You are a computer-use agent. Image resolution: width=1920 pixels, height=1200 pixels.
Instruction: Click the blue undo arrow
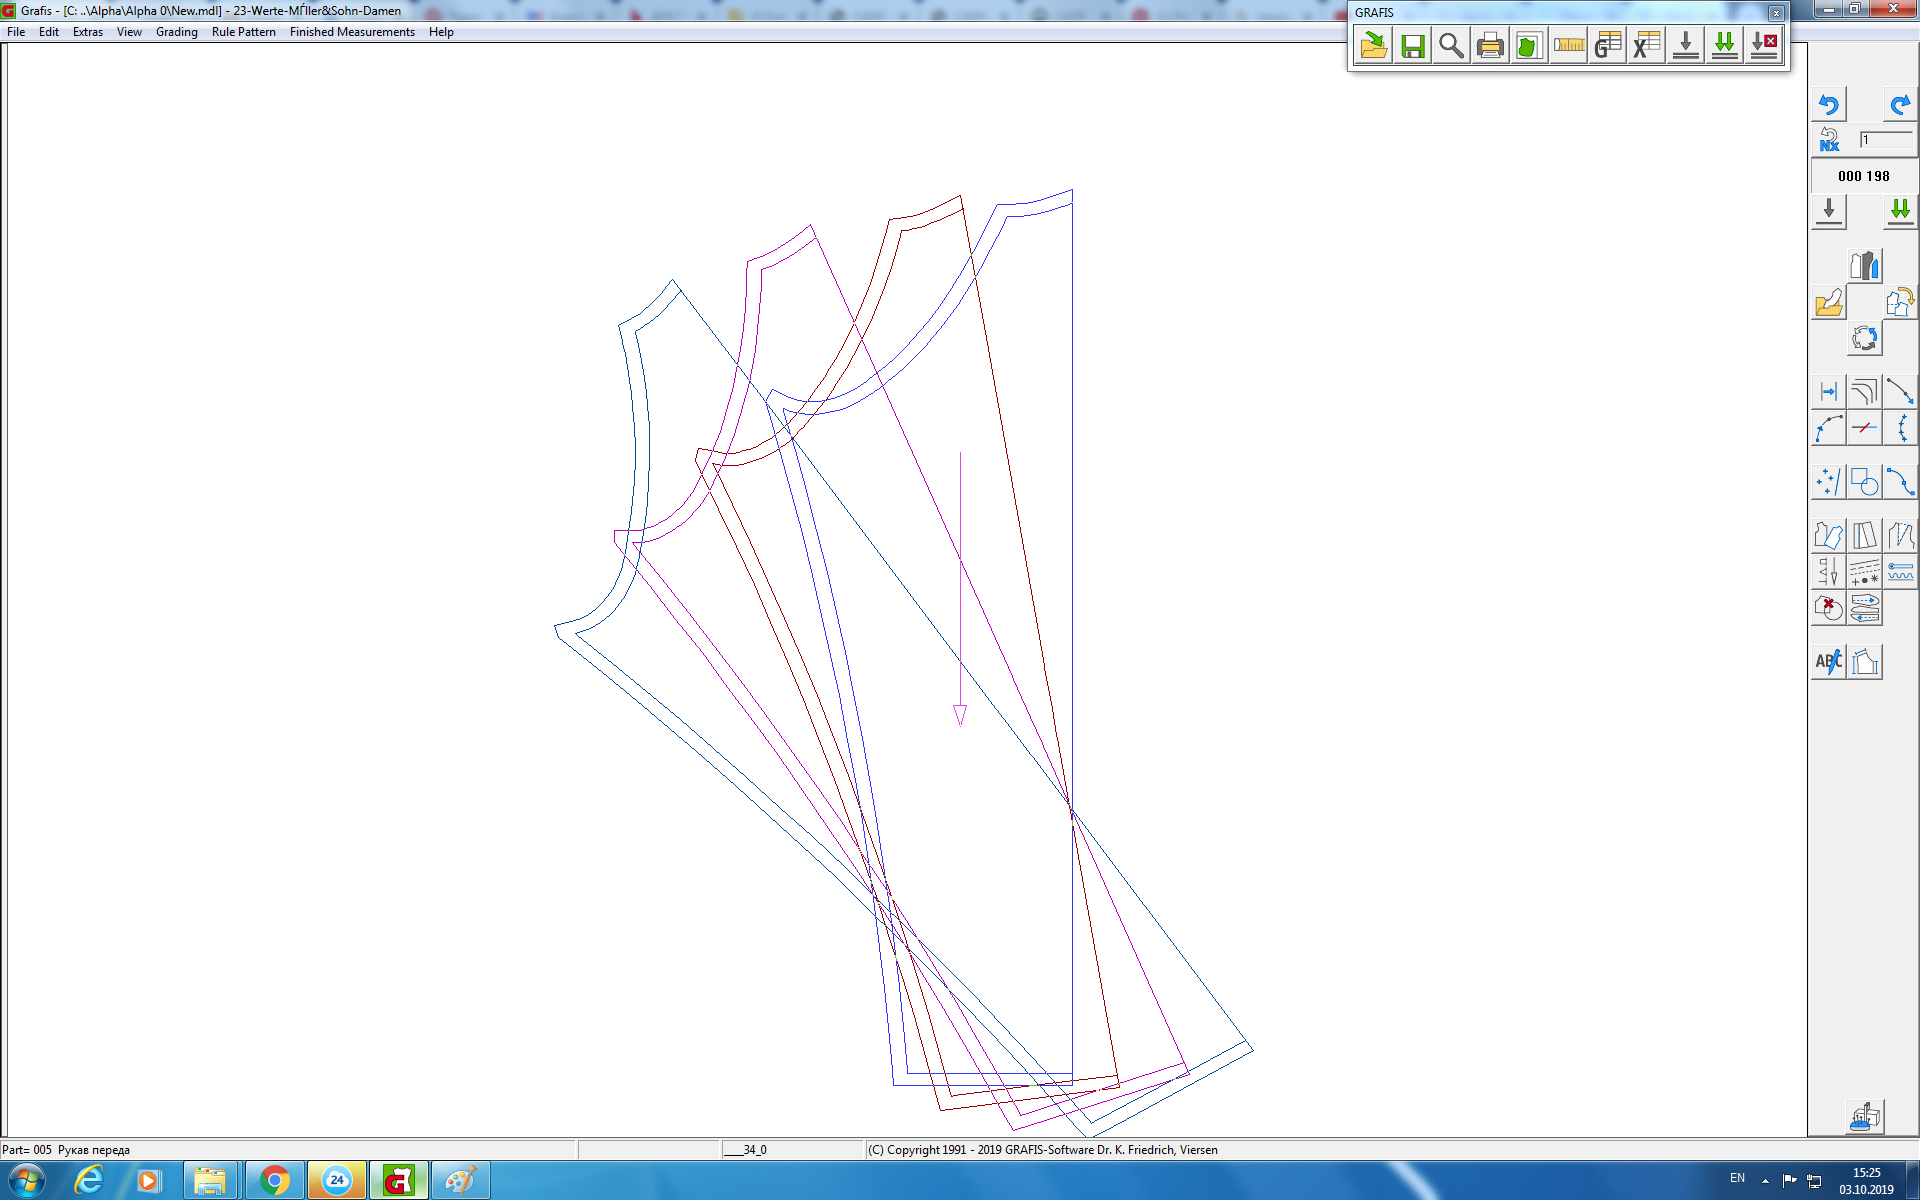click(x=1829, y=104)
